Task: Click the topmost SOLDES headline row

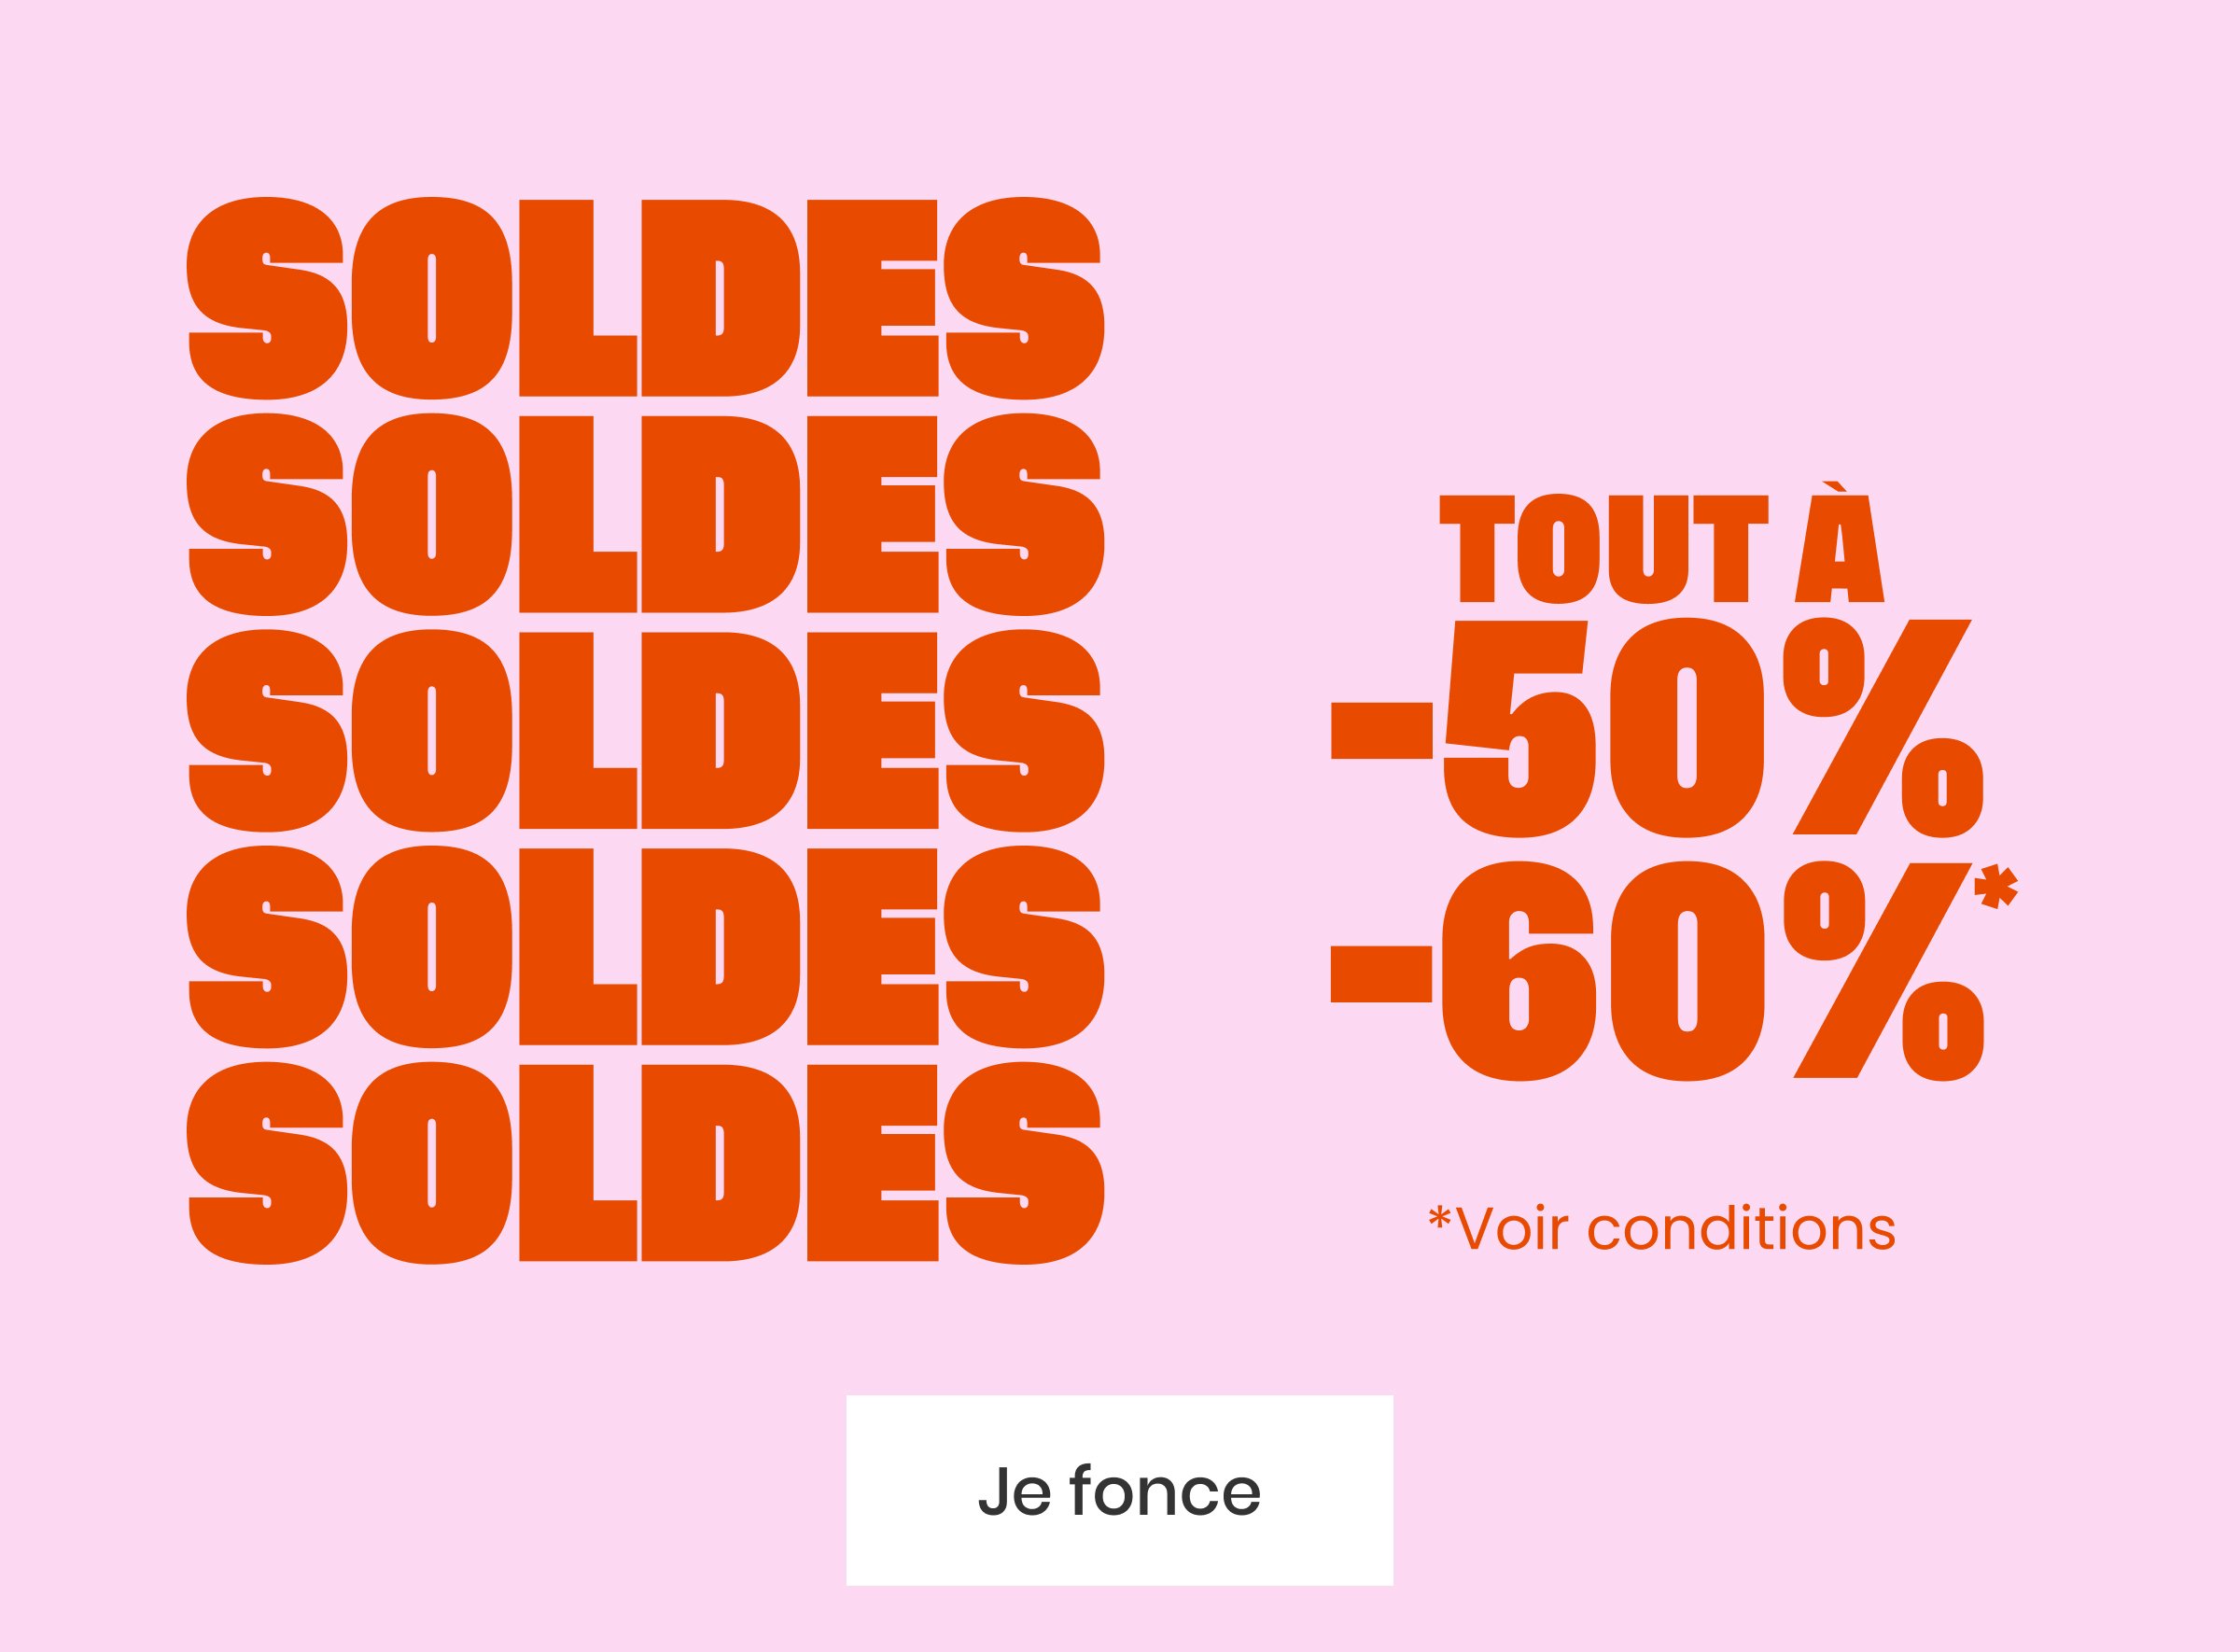Action: point(645,298)
